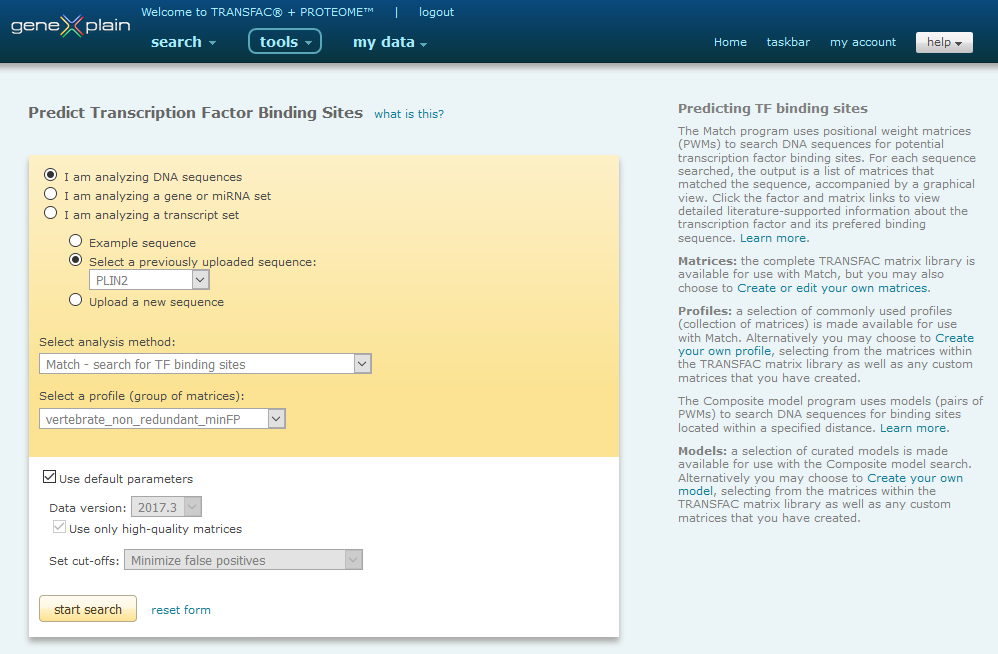Choose the Upload a new sequence option
Viewport: 998px width, 654px height.
(x=75, y=300)
